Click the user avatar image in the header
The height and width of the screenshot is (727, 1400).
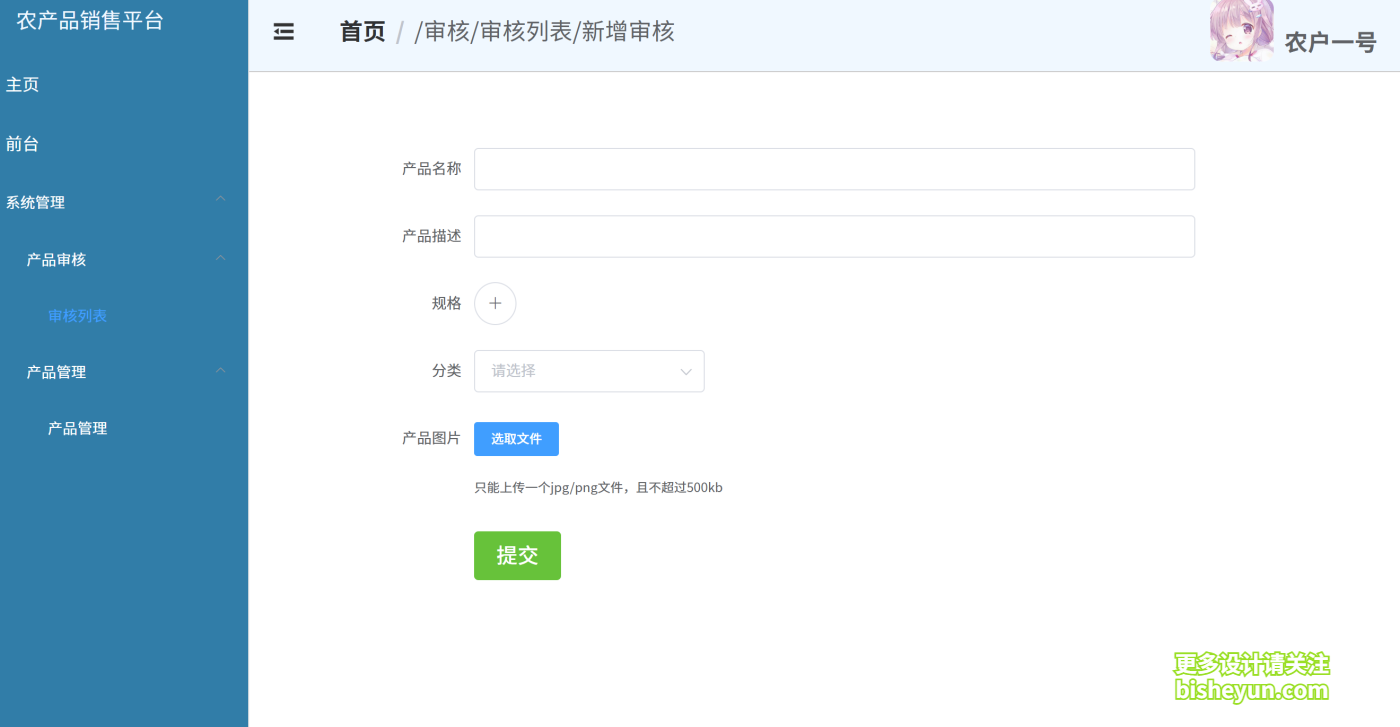point(1241,31)
